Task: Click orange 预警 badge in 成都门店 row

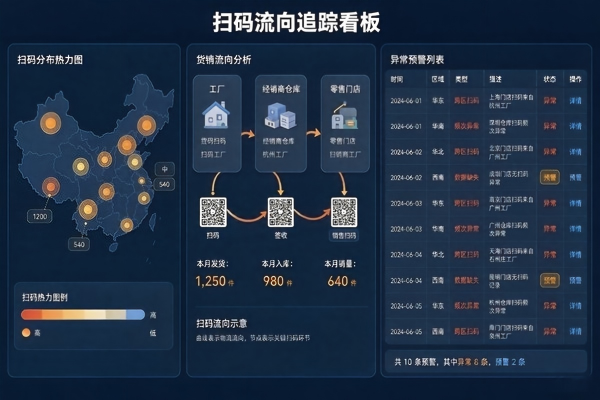Action: (550, 177)
